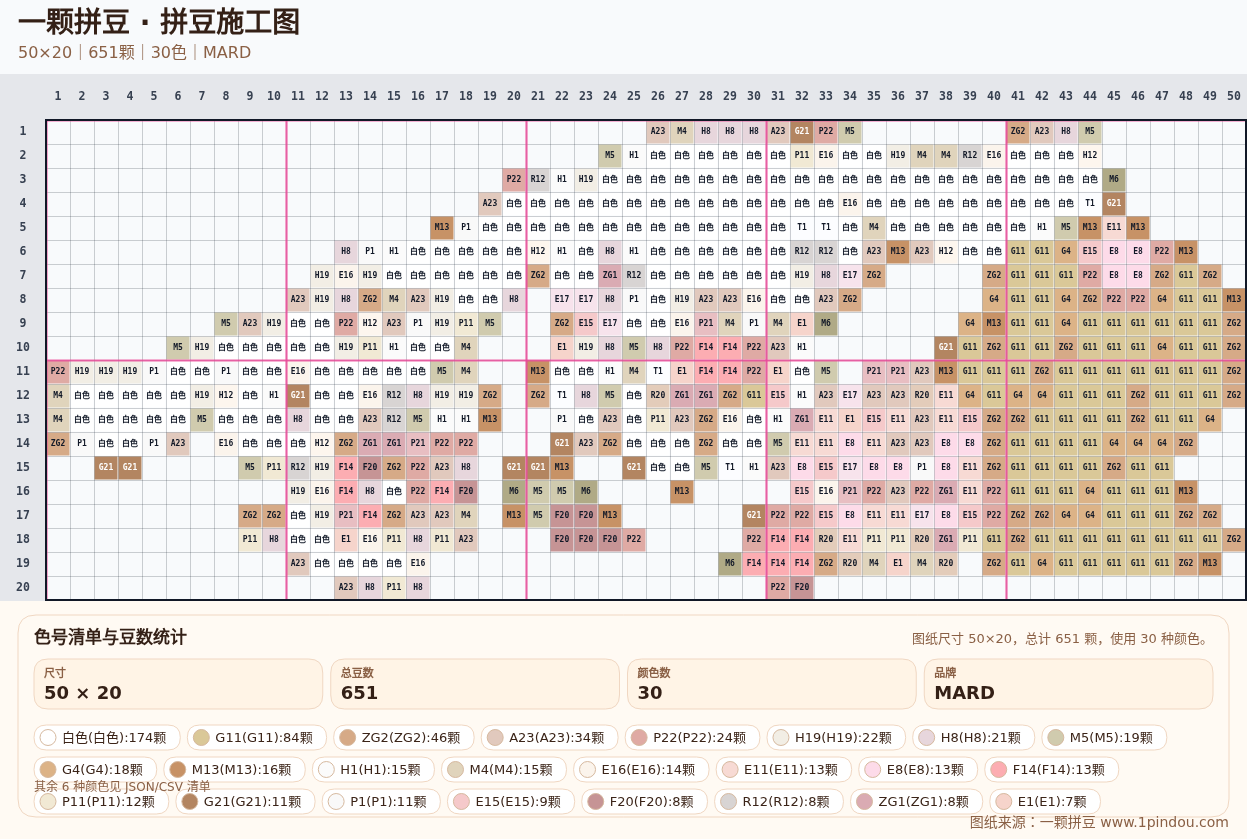Click the ZG2 color swatch circle in the legend
This screenshot has height=839, width=1247.
[x=348, y=738]
